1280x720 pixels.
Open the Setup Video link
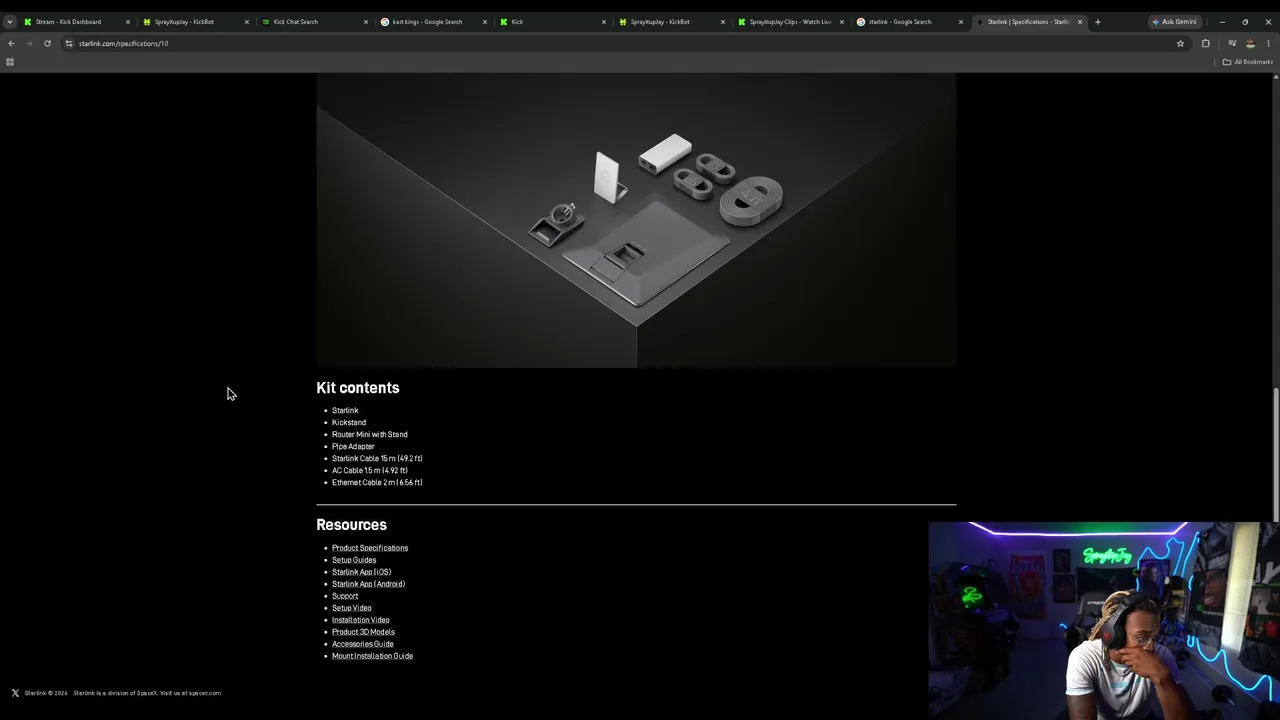point(352,608)
